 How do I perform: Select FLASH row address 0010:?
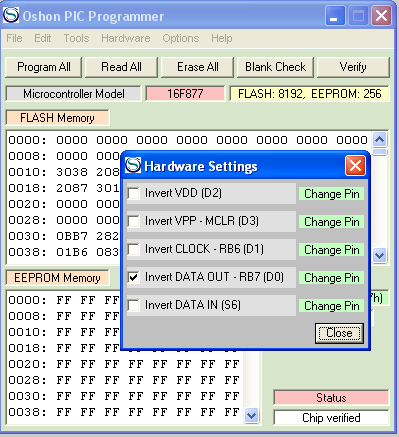click(x=27, y=172)
